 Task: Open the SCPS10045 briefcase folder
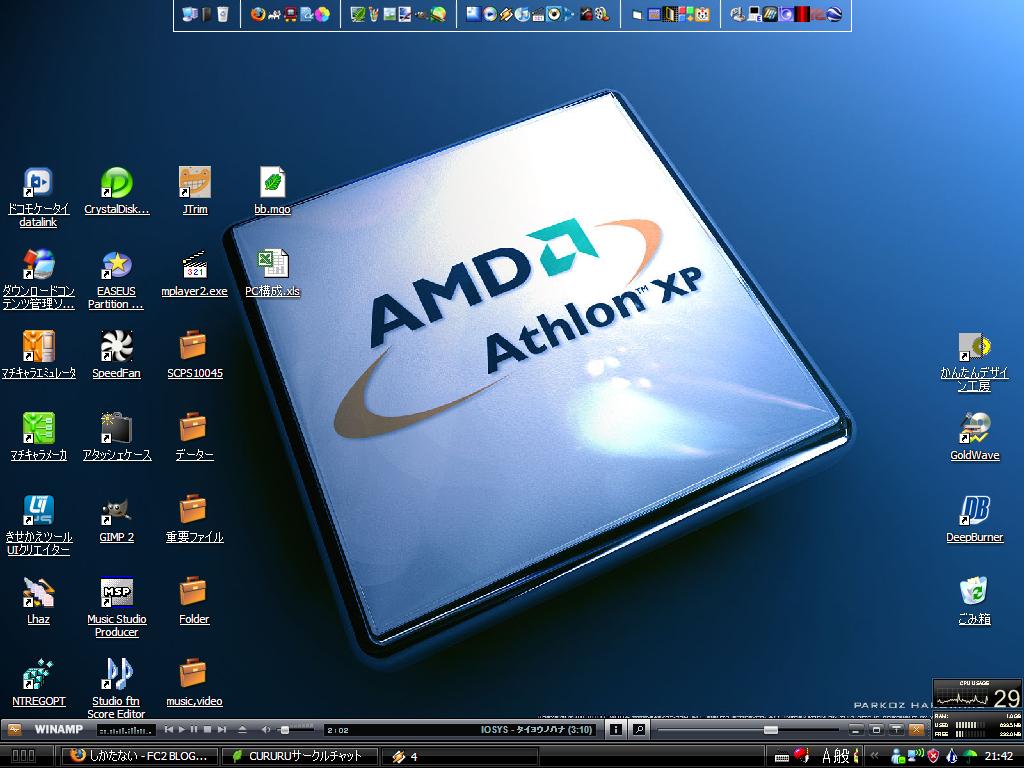[x=195, y=355]
